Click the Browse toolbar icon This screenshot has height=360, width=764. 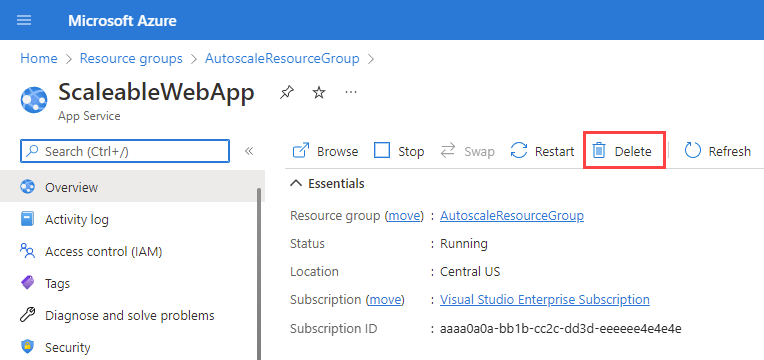(x=301, y=151)
